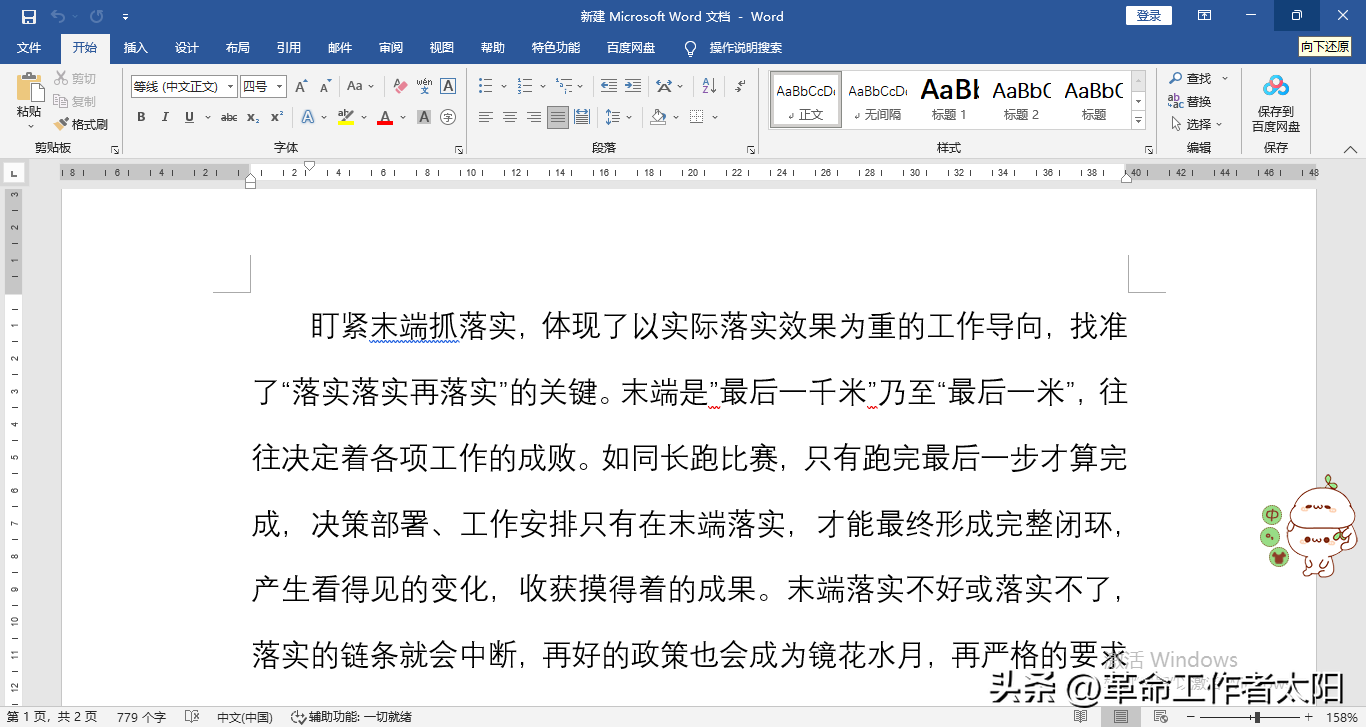
Task: Save the document from the quick access toolbar
Action: (x=28, y=16)
